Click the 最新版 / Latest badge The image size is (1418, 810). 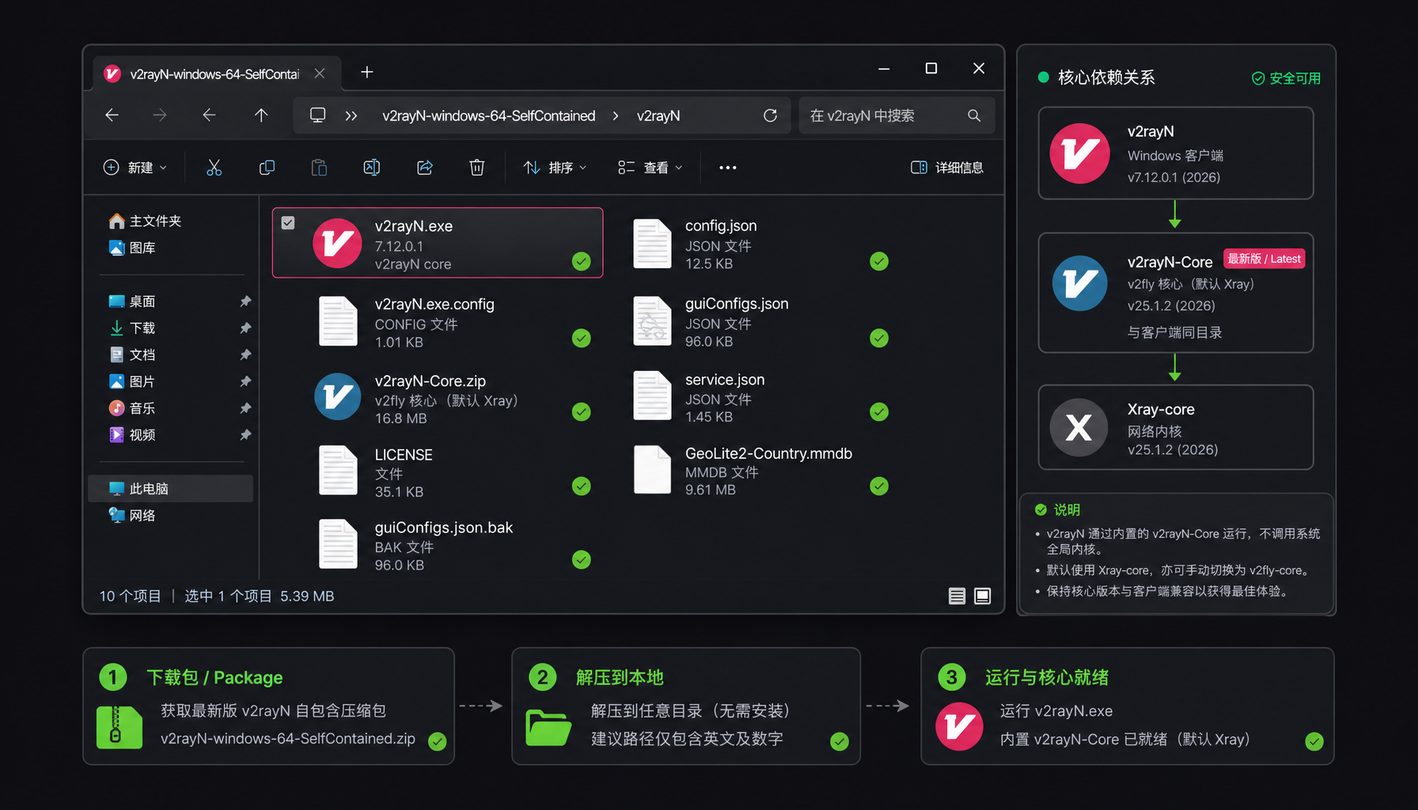tap(1264, 259)
